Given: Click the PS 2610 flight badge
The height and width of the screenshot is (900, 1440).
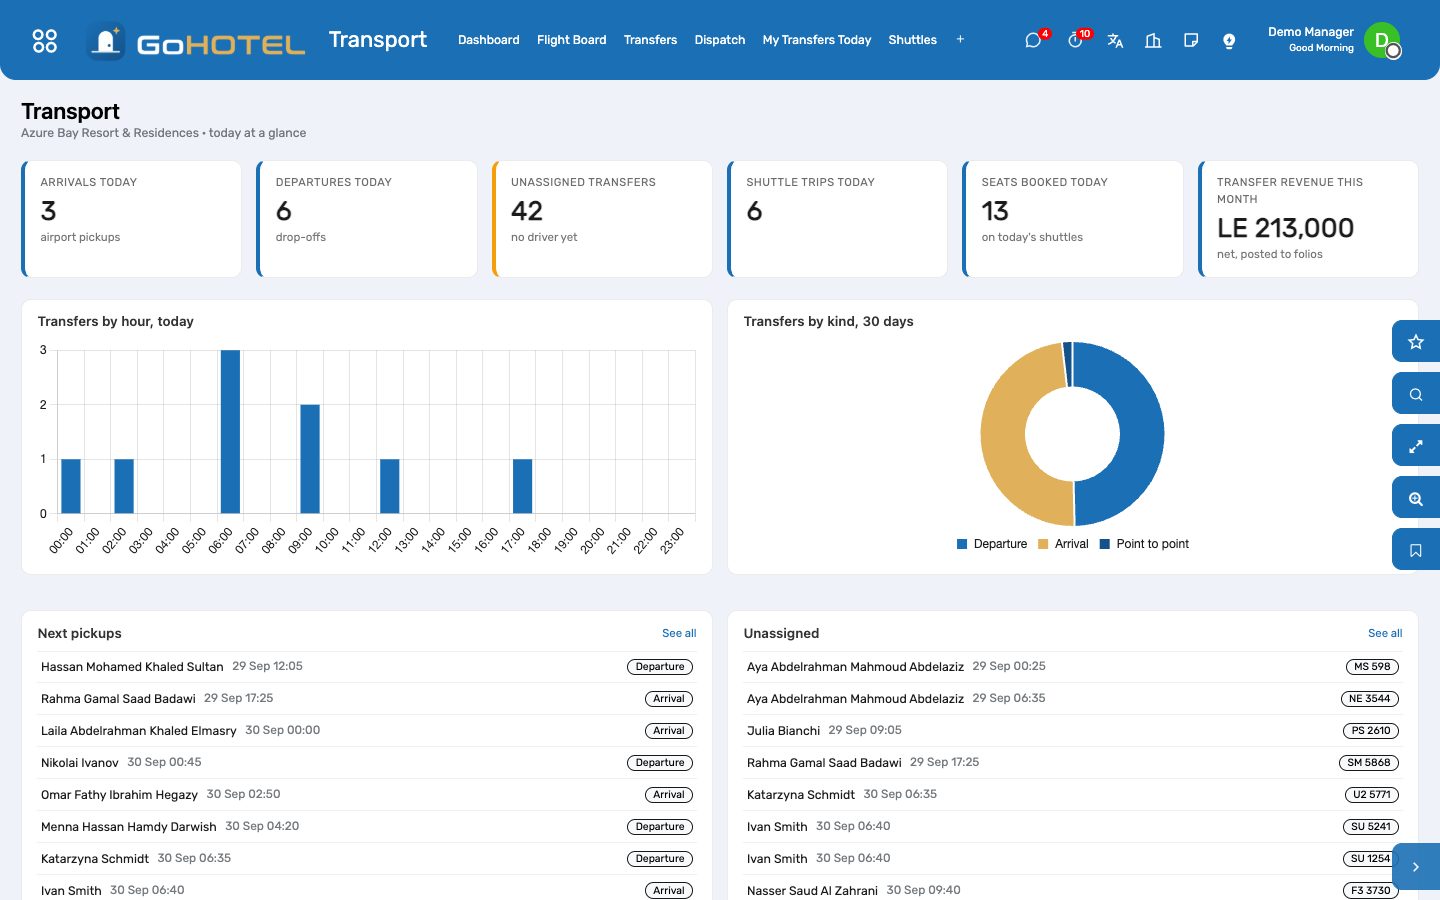Looking at the screenshot, I should tap(1370, 731).
